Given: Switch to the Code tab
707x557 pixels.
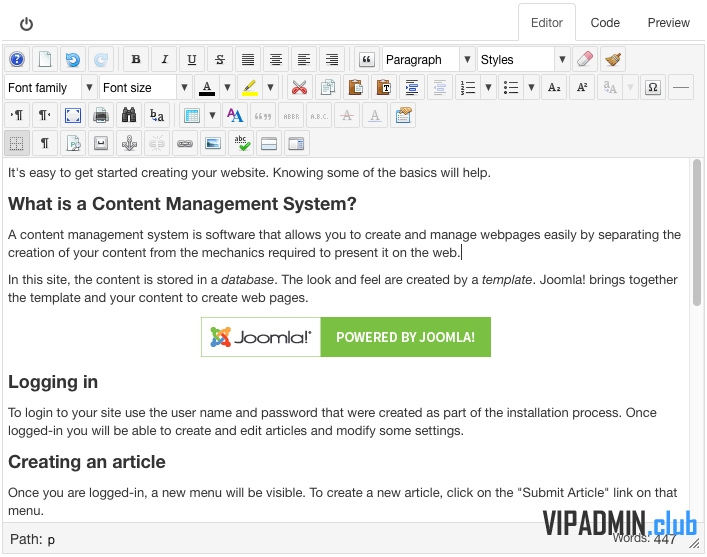Looking at the screenshot, I should pos(605,23).
